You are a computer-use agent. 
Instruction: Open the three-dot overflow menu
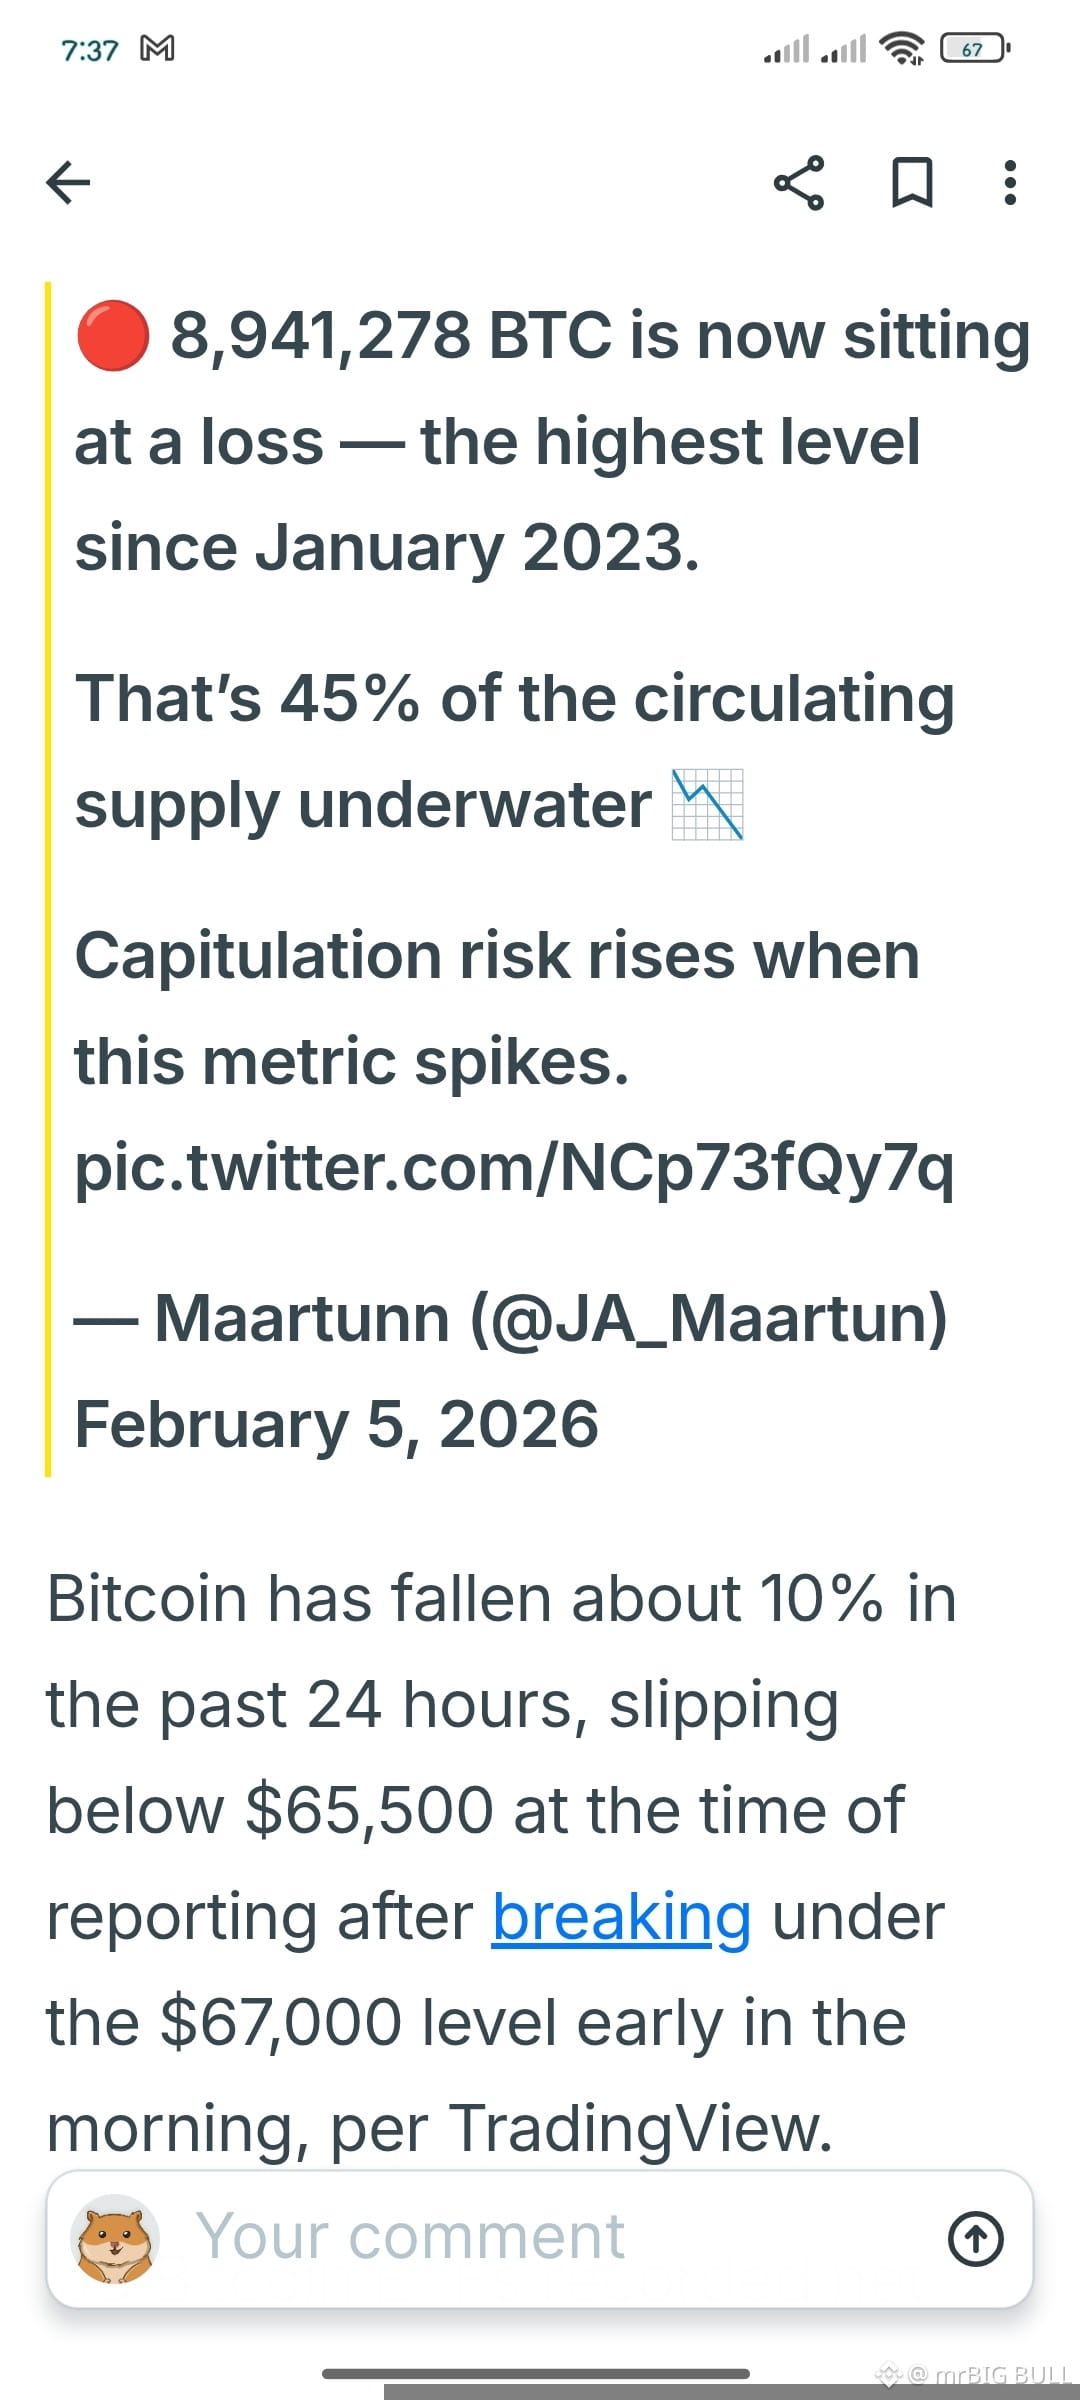(1010, 183)
